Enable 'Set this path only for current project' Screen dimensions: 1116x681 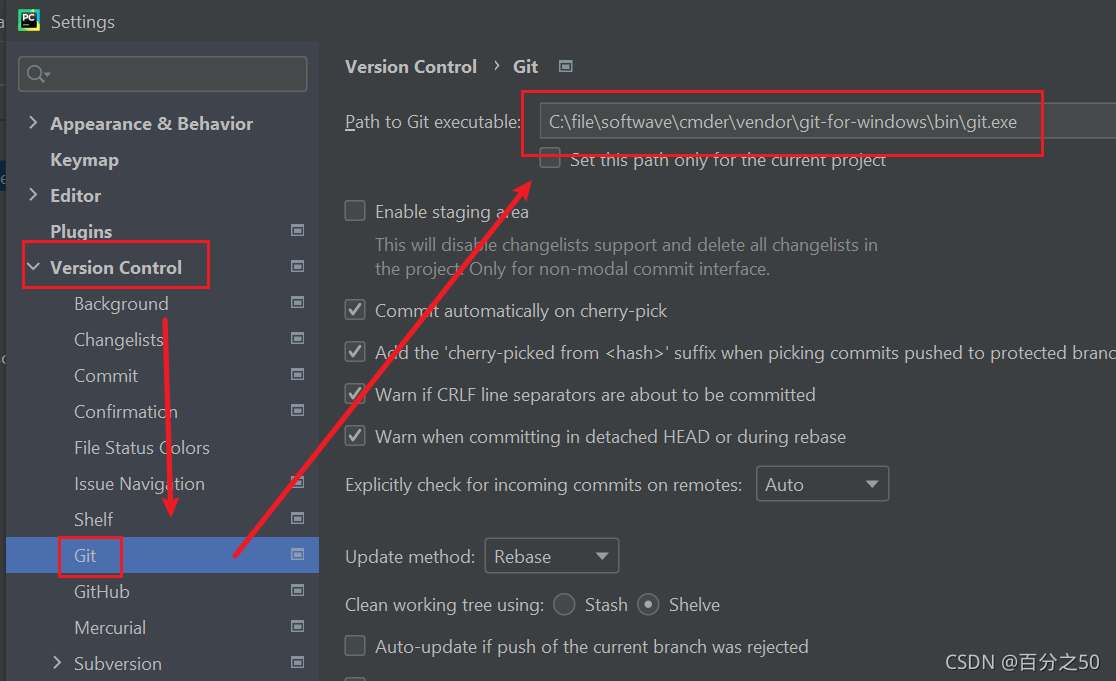tap(550, 159)
